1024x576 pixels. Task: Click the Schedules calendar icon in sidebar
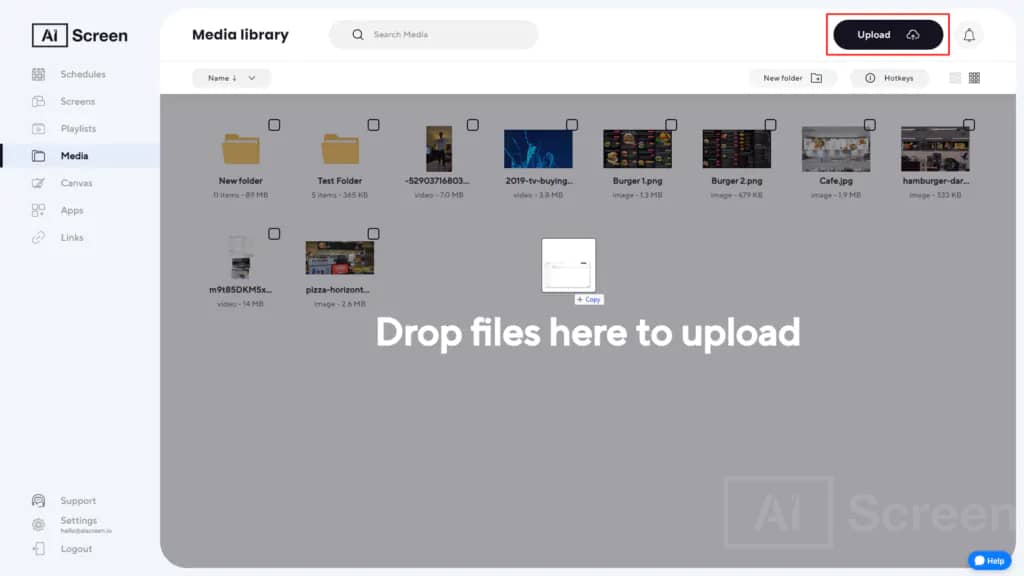(x=39, y=74)
